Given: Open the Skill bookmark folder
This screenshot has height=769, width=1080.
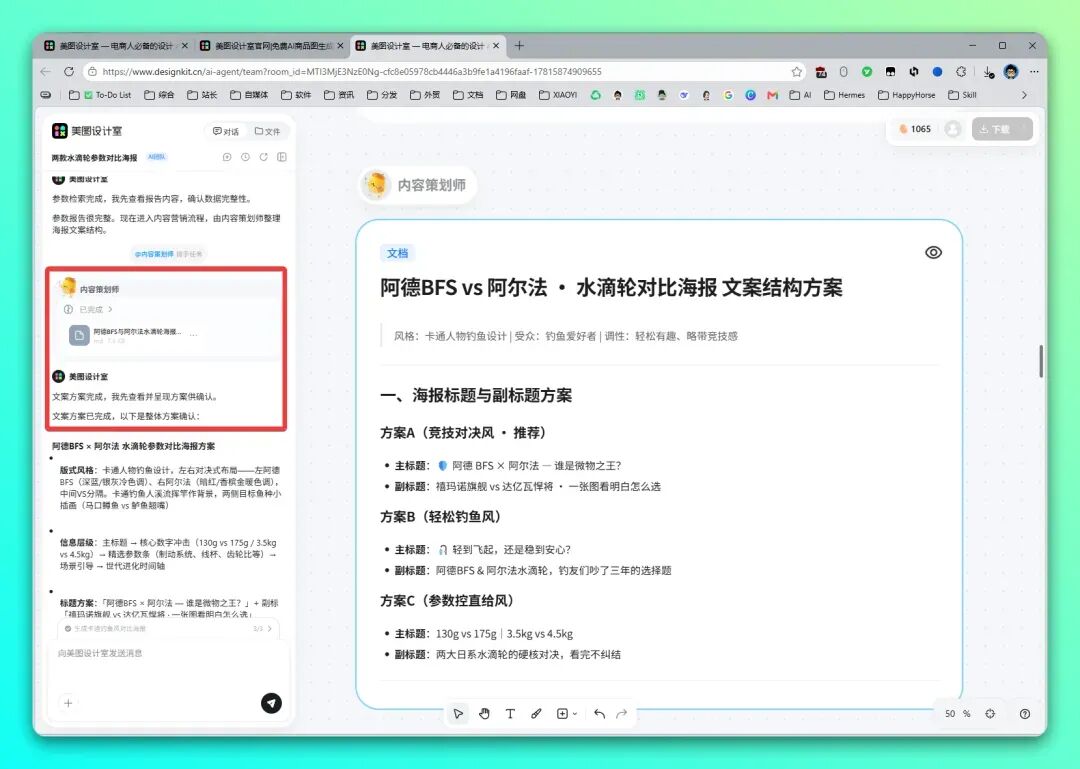Looking at the screenshot, I should 962,95.
